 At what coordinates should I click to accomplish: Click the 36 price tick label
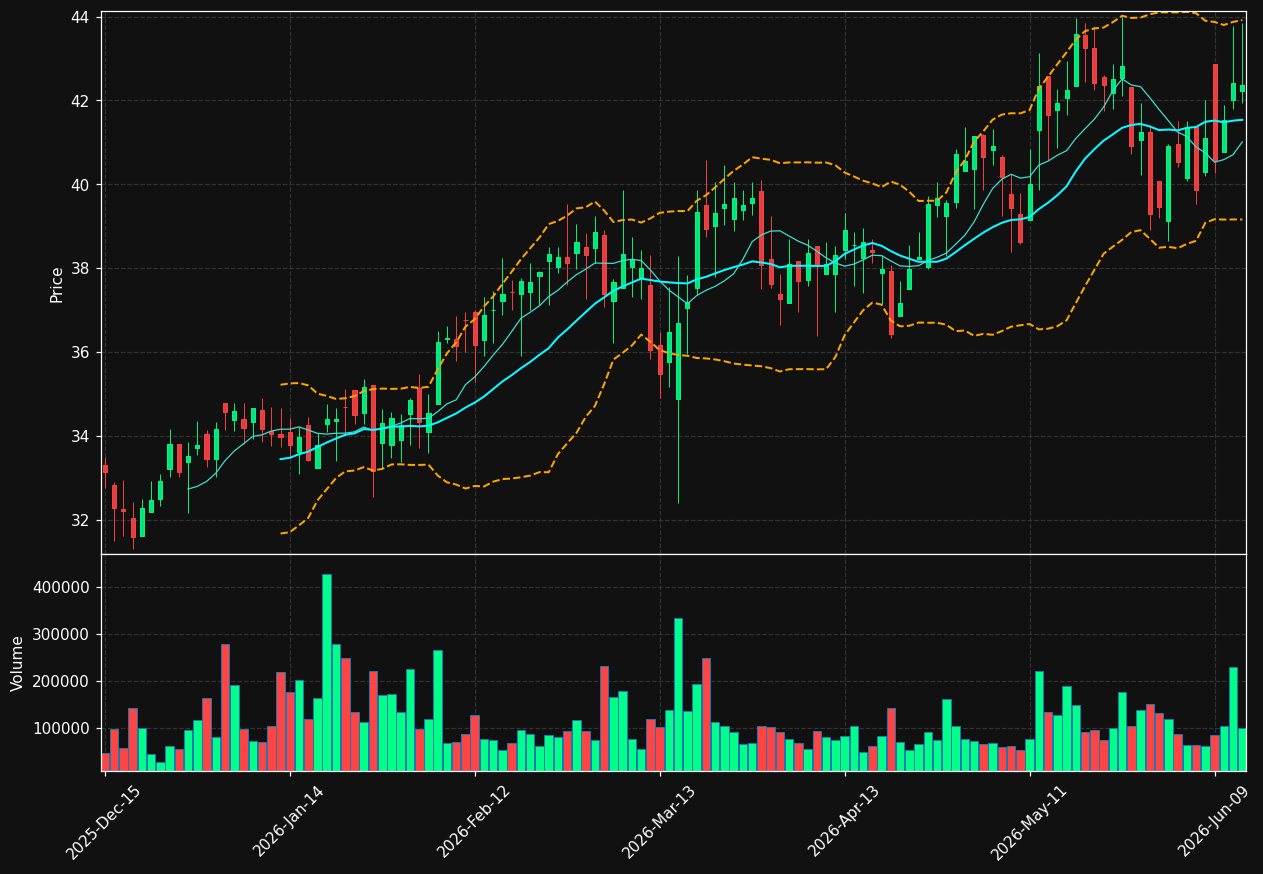coord(80,353)
